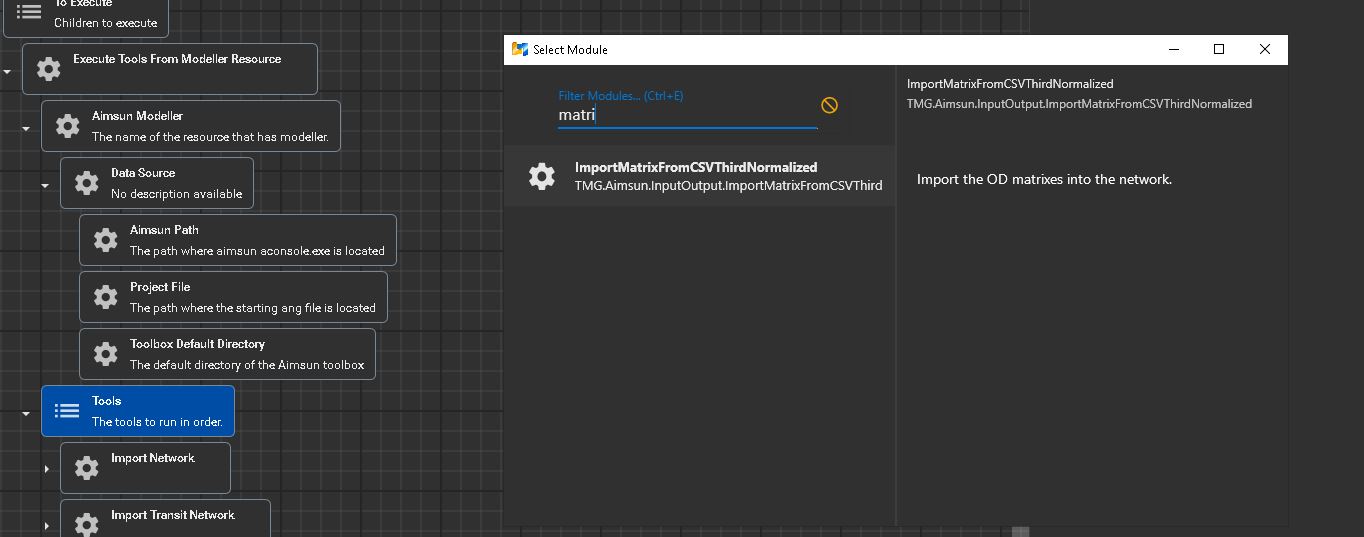
Task: Click the Import Network gear icon
Action: click(x=87, y=468)
